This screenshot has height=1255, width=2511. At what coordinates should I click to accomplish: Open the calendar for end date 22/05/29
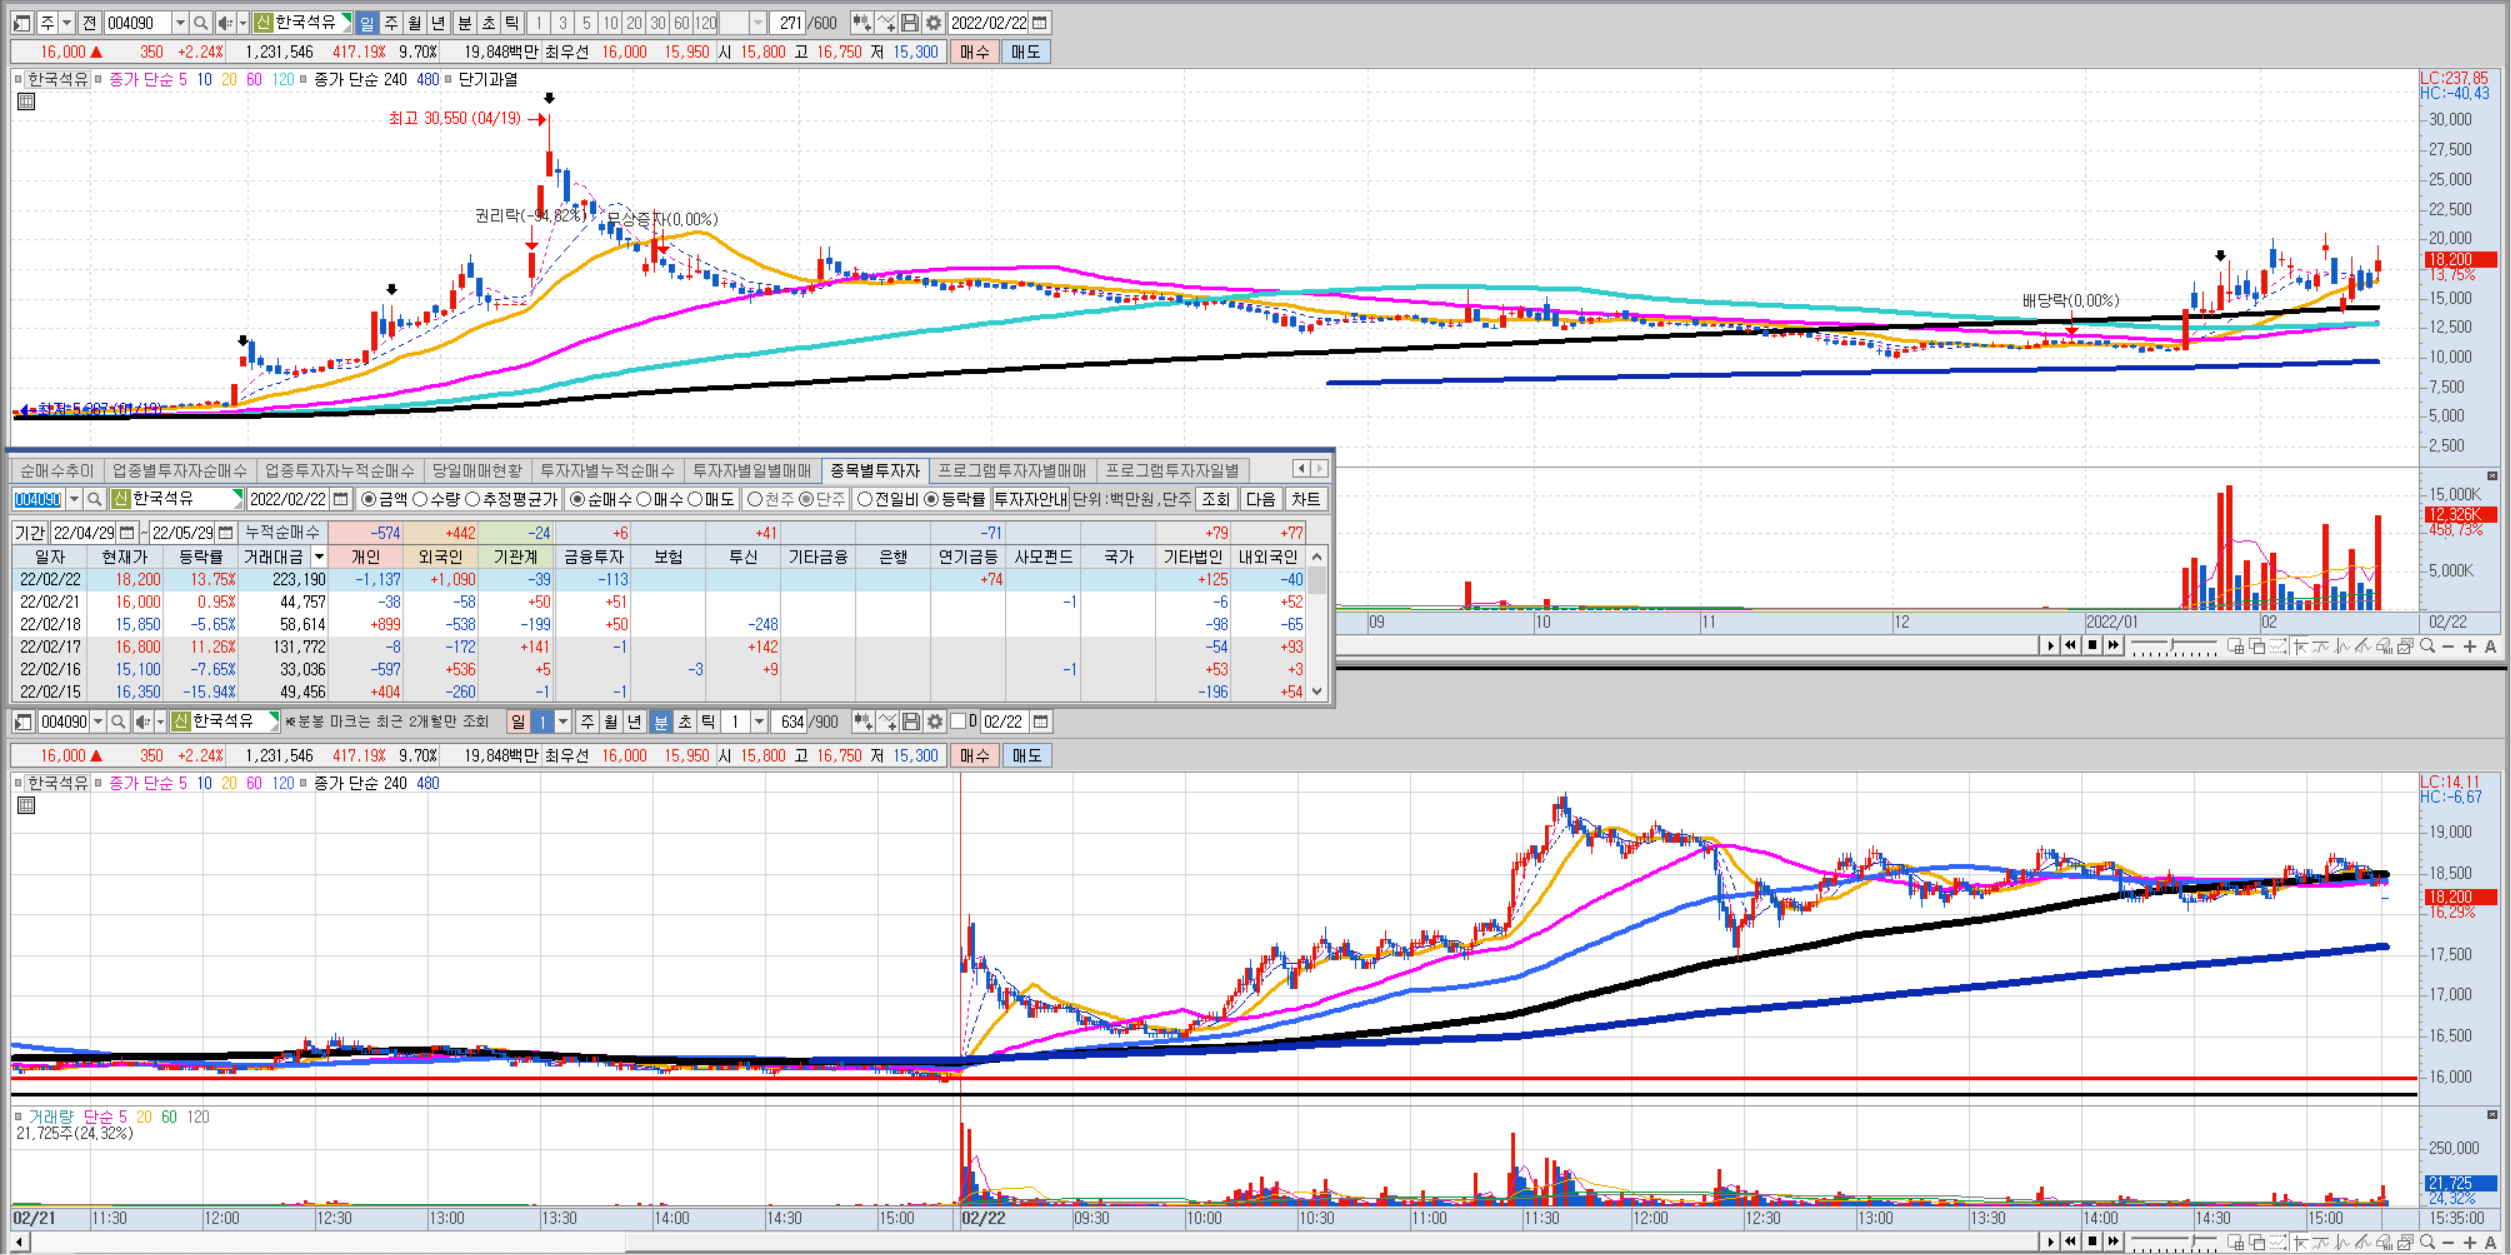coord(225,533)
